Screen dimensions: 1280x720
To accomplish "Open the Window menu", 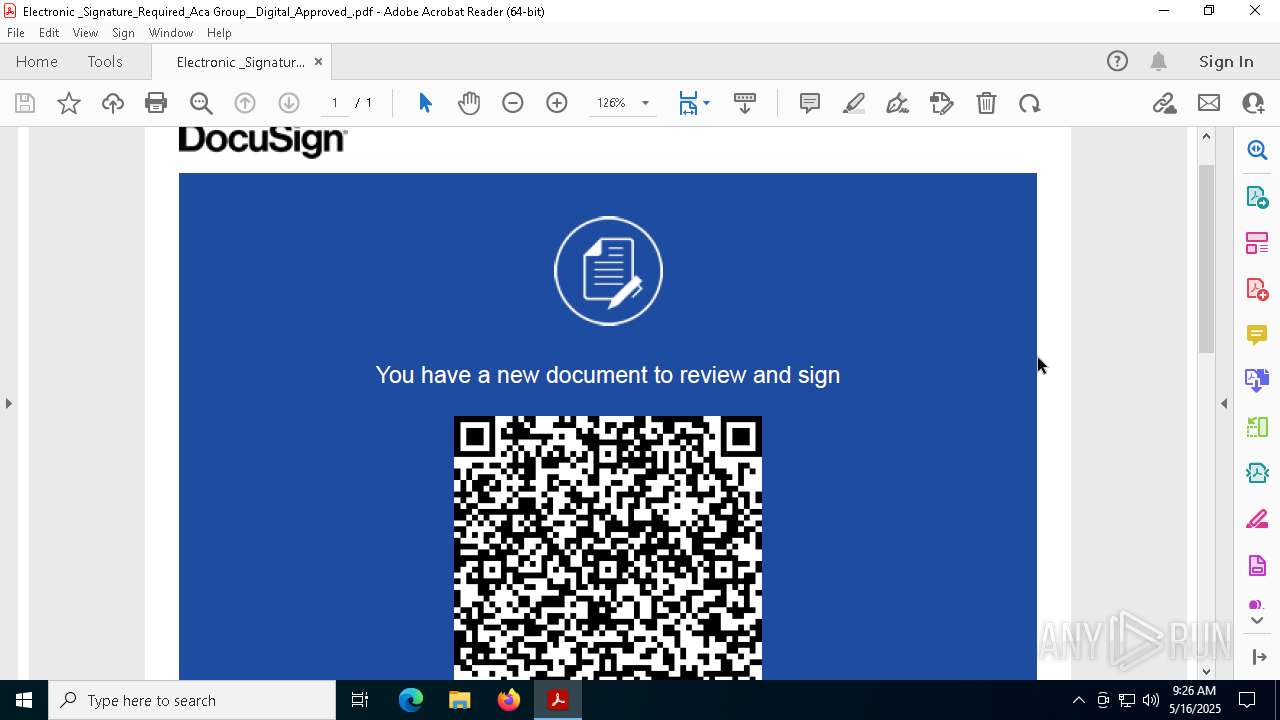I will point(171,33).
